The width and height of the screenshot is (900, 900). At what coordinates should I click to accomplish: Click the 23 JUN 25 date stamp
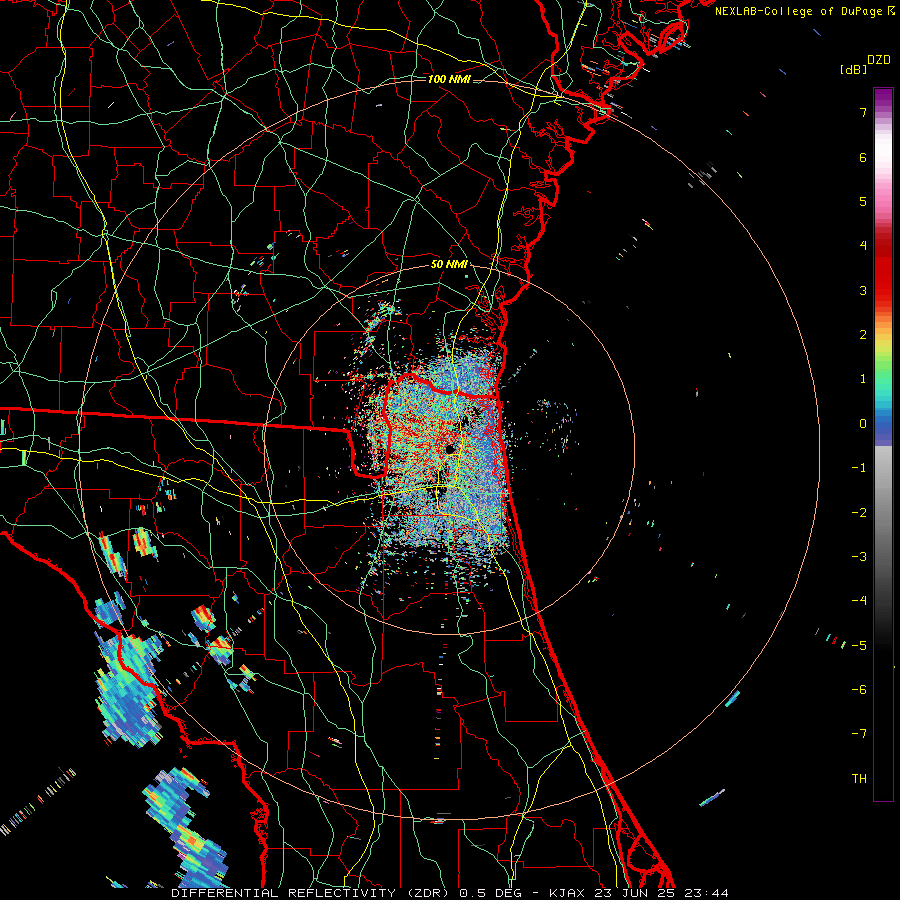634,893
